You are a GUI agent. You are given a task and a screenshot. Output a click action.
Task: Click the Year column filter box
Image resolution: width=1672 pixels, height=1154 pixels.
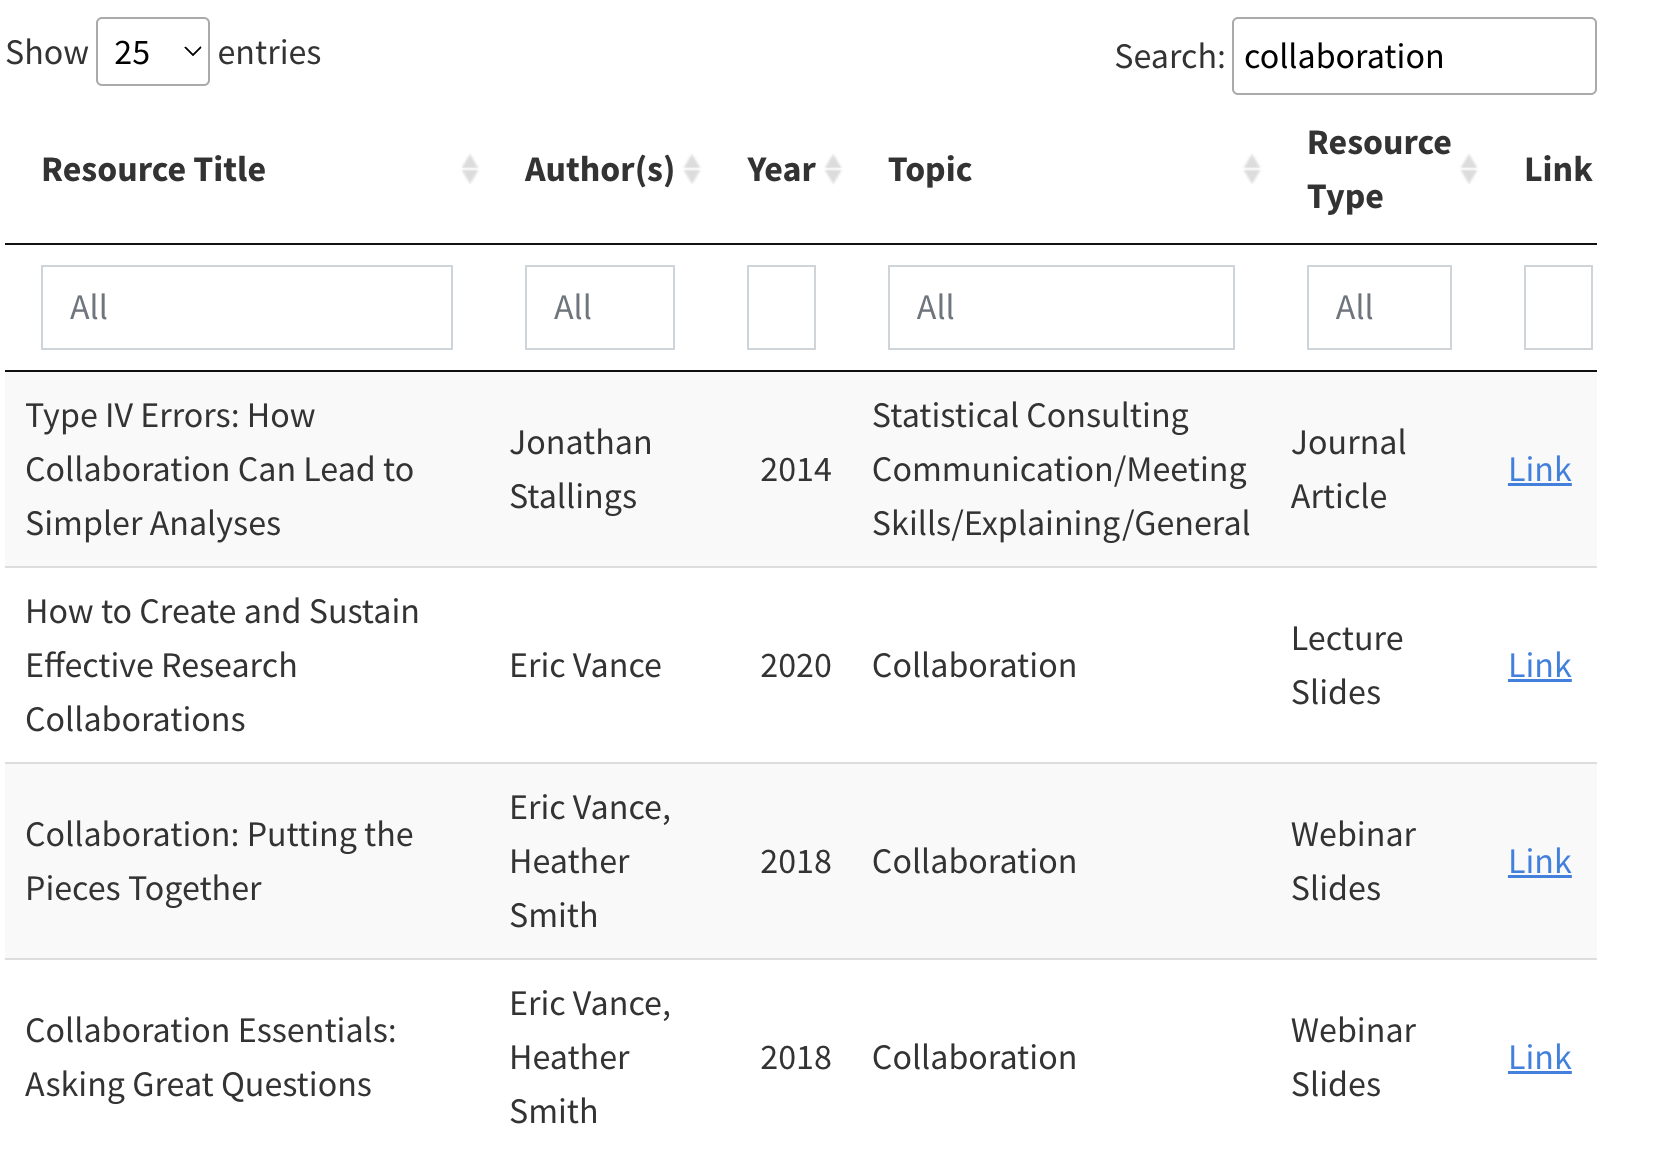(781, 308)
